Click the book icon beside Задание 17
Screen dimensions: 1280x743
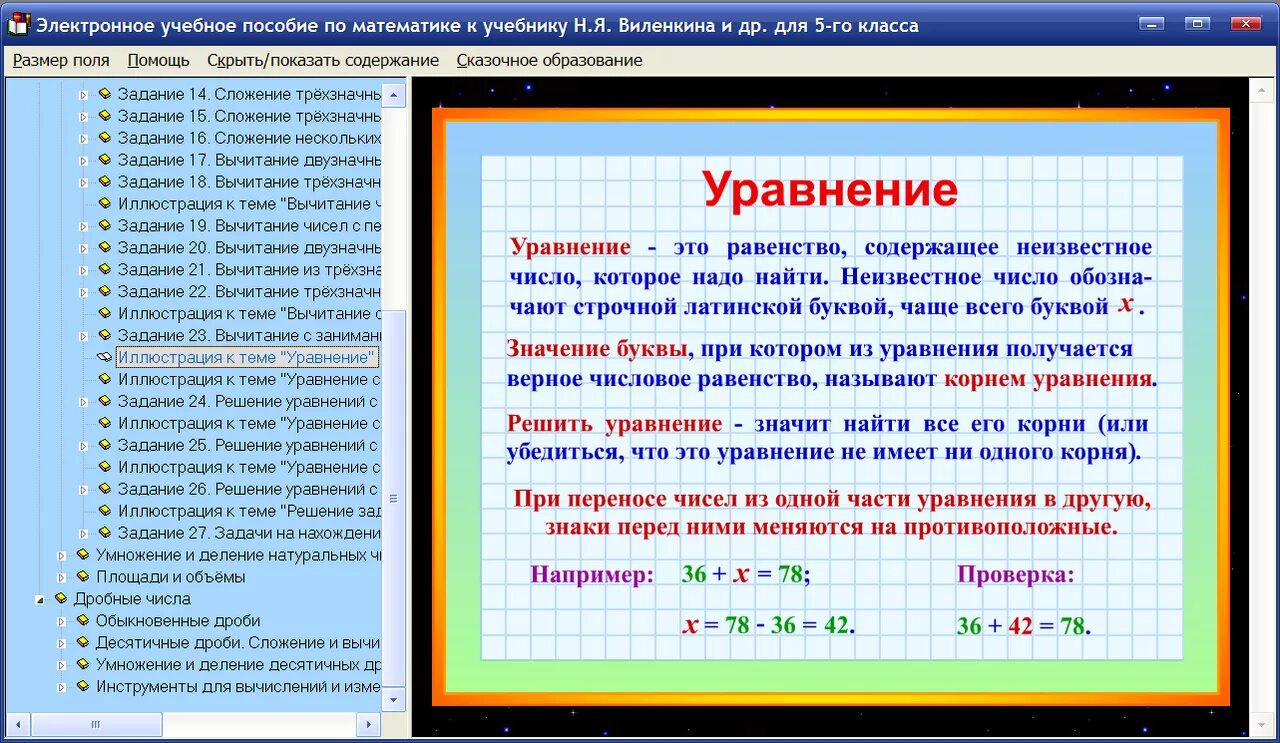104,160
